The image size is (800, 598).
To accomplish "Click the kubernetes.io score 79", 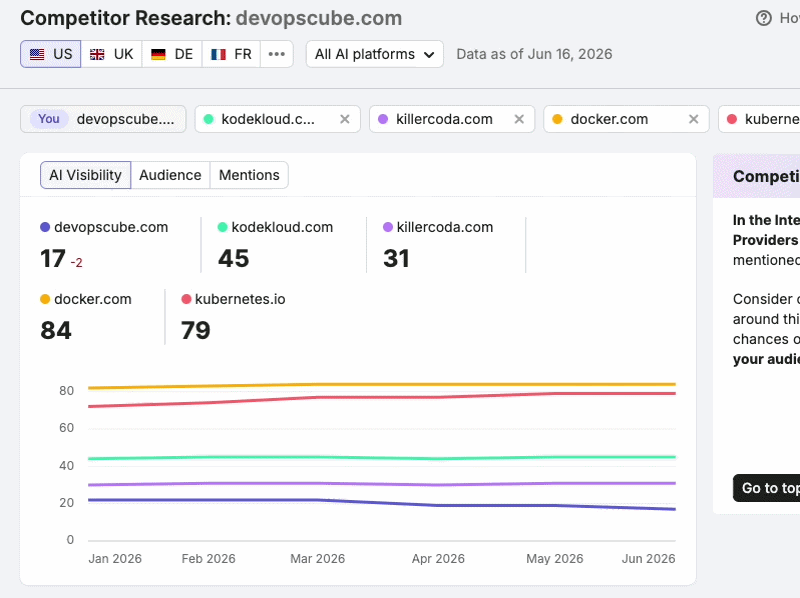I will pyautogui.click(x=196, y=330).
